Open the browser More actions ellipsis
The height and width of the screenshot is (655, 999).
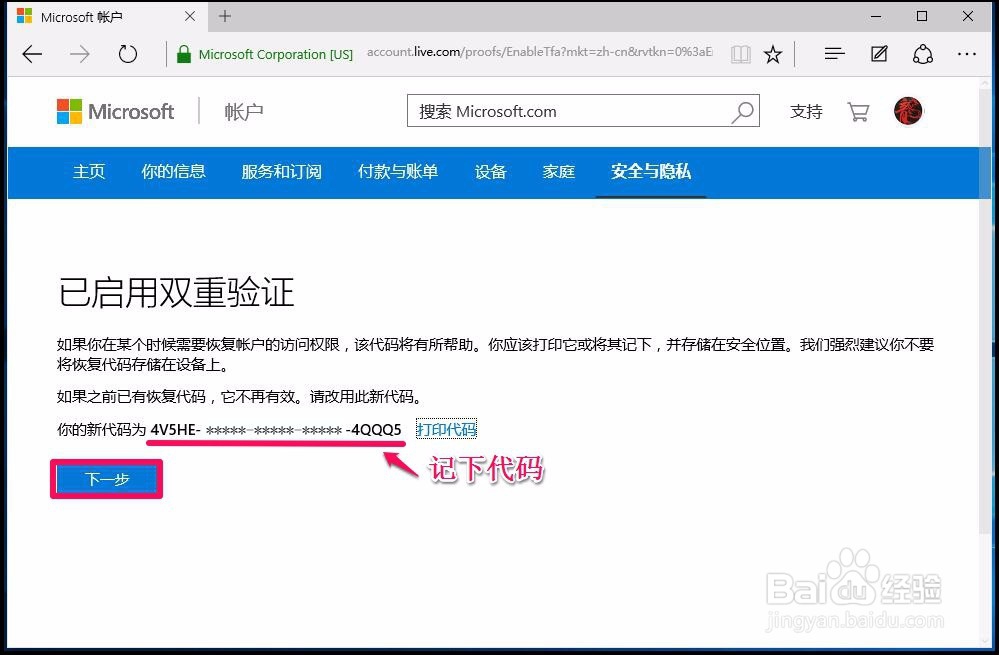click(x=967, y=55)
